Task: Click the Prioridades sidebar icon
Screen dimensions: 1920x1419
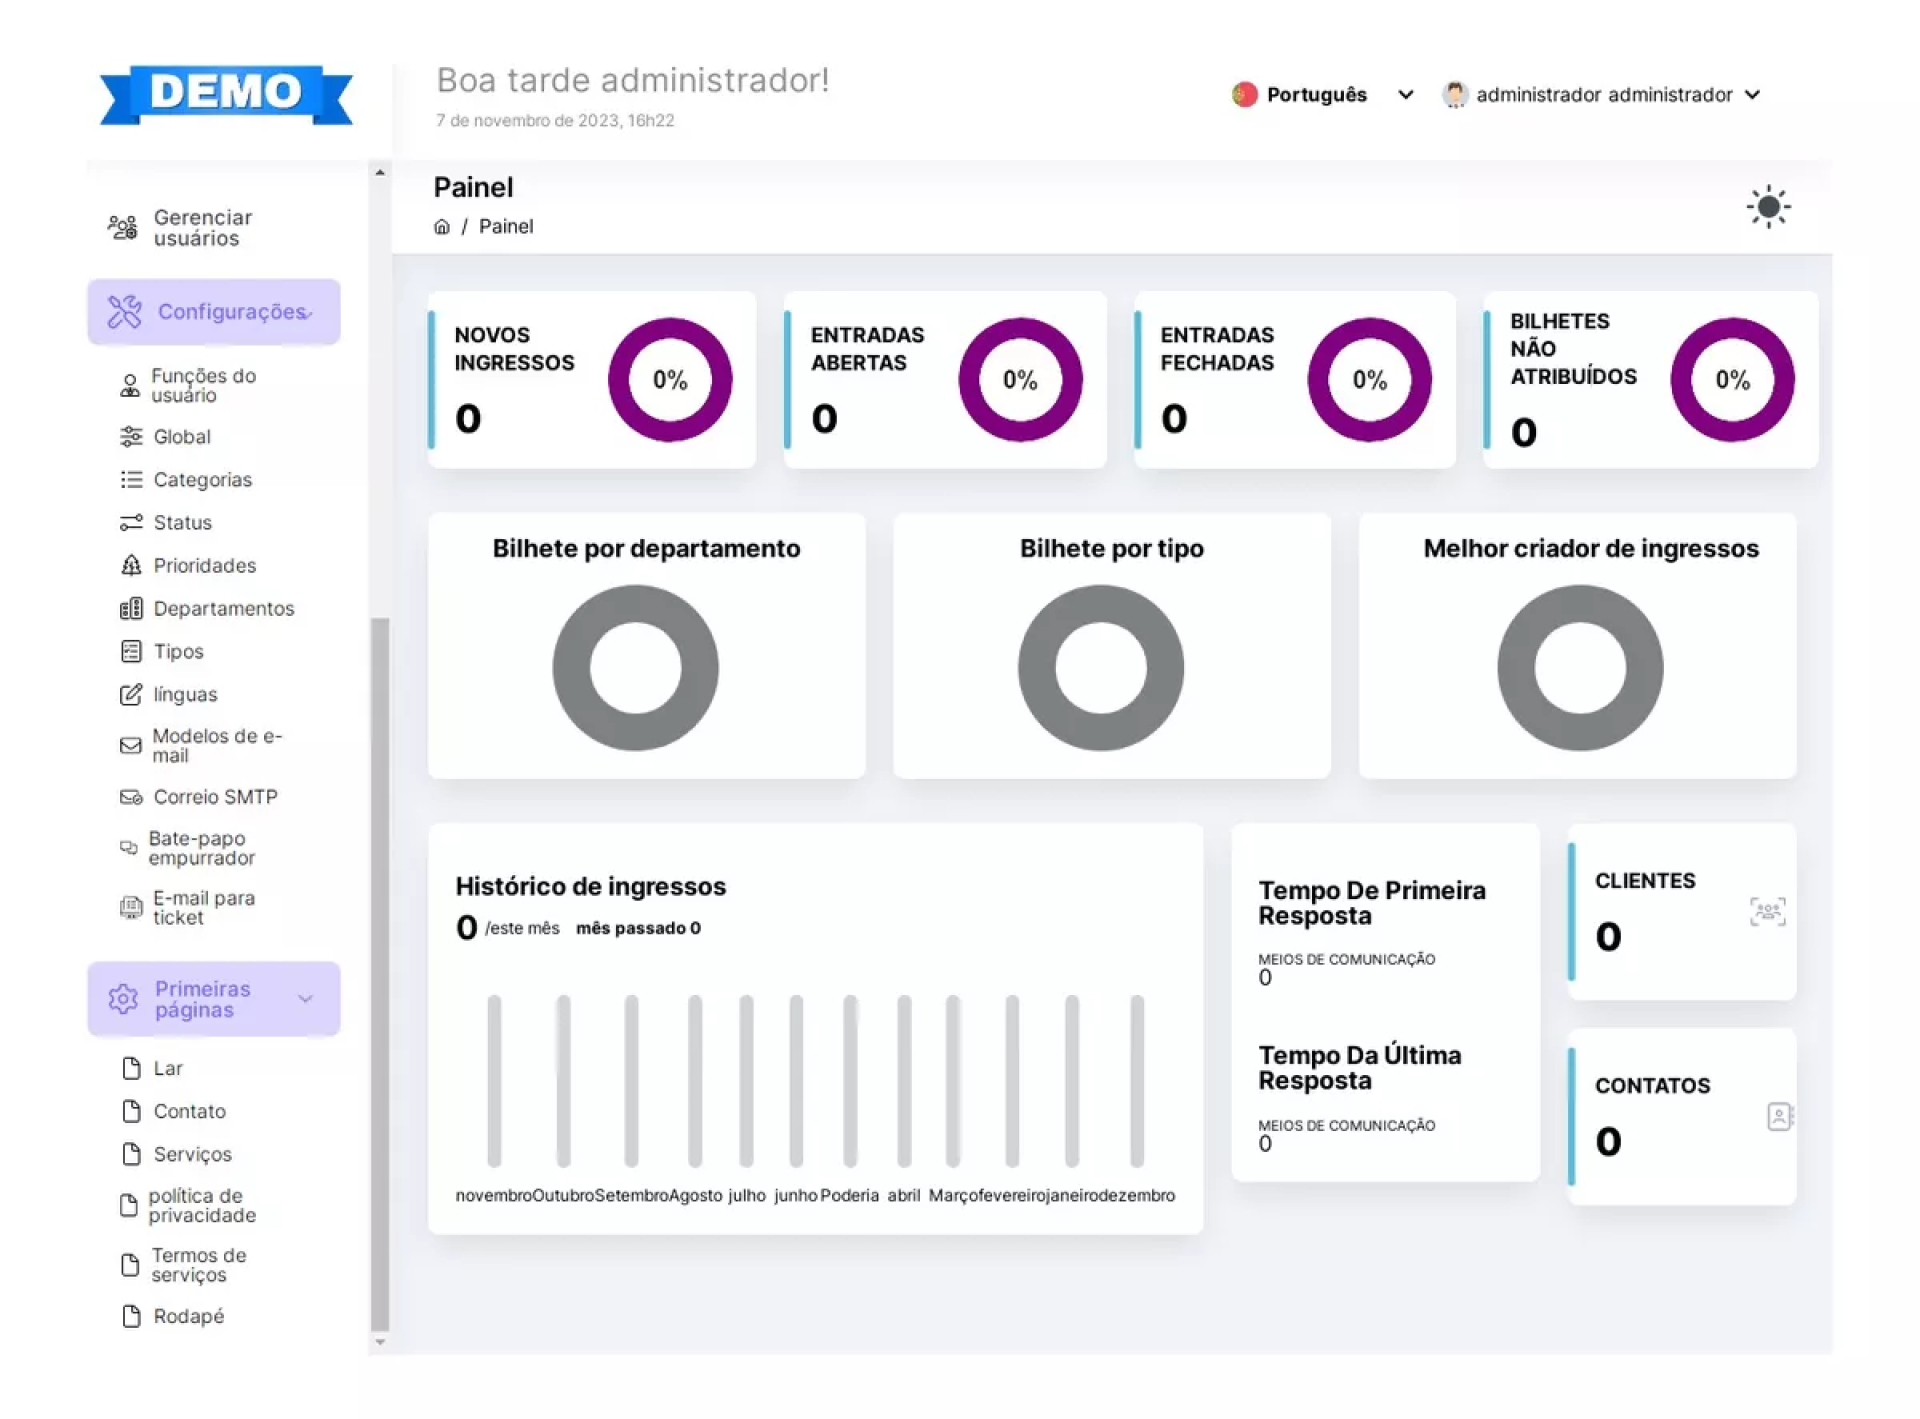Action: pos(131,566)
